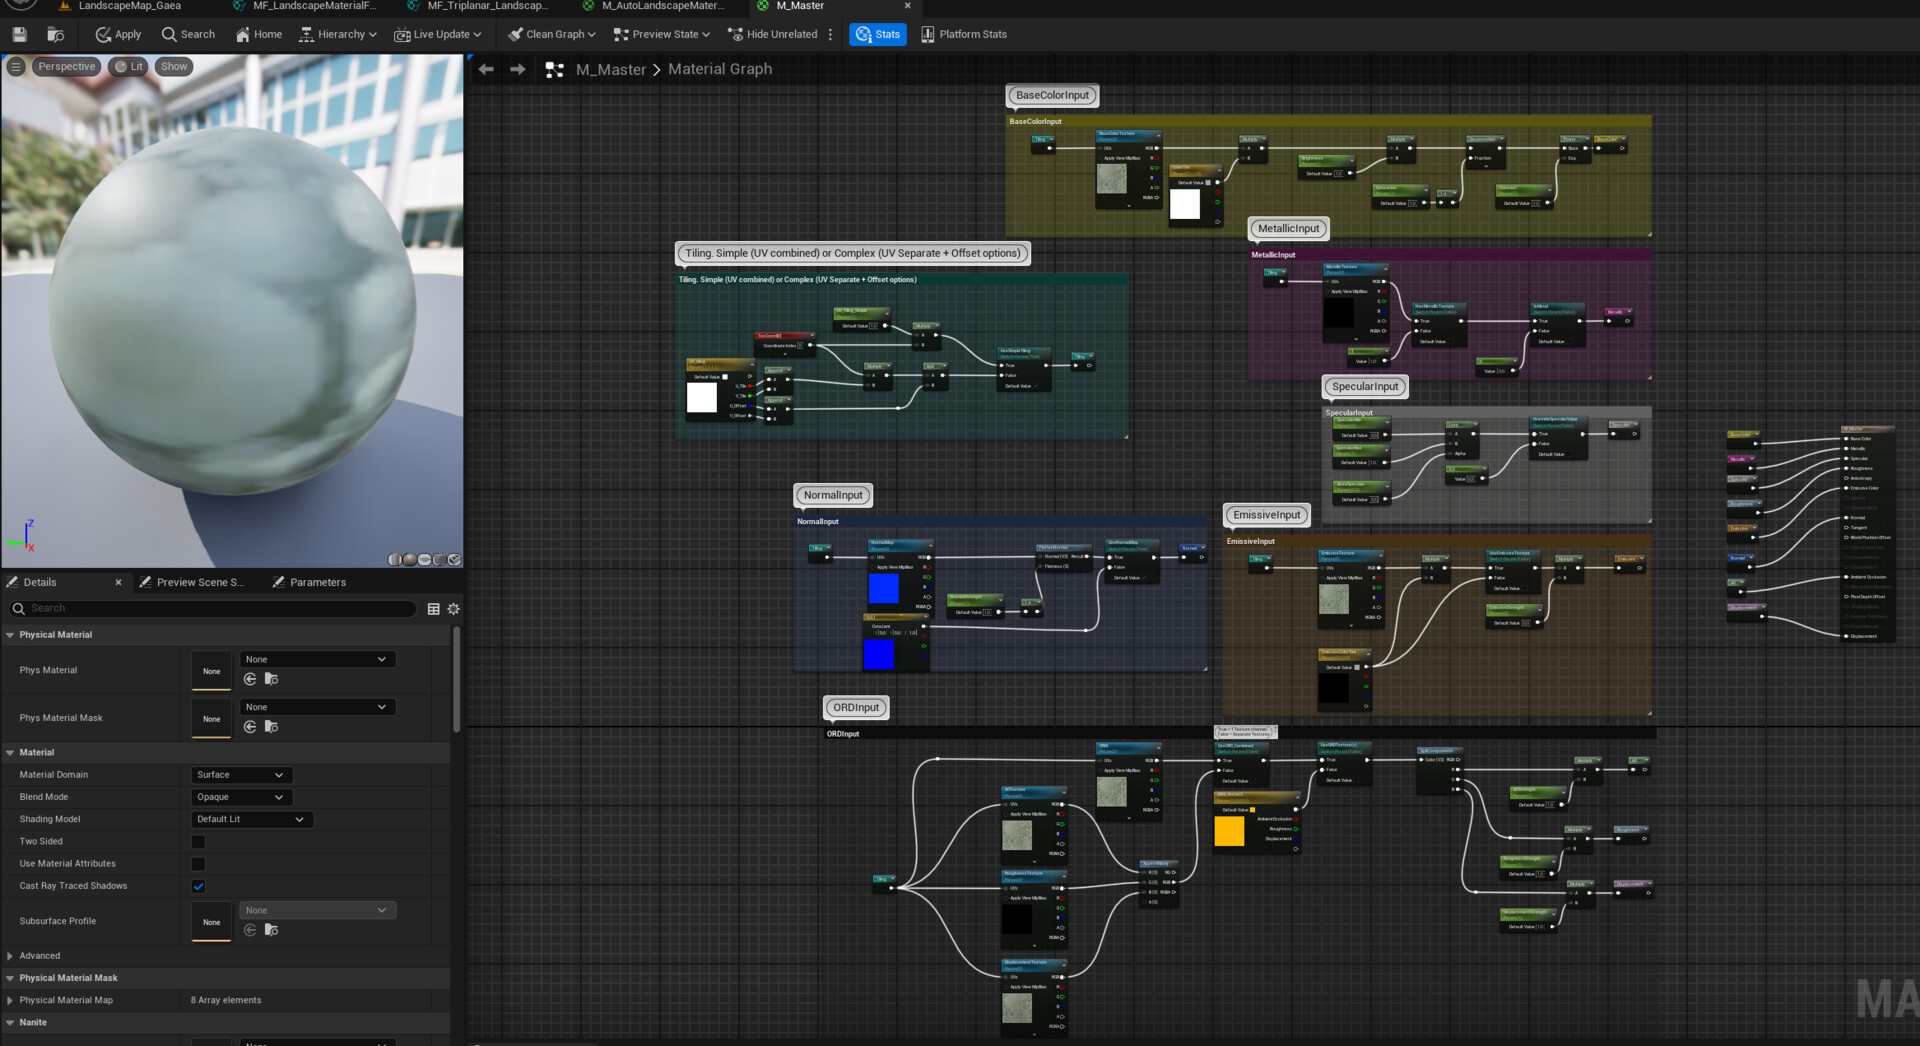
Task: Enable the Two Sided checkbox
Action: click(198, 842)
